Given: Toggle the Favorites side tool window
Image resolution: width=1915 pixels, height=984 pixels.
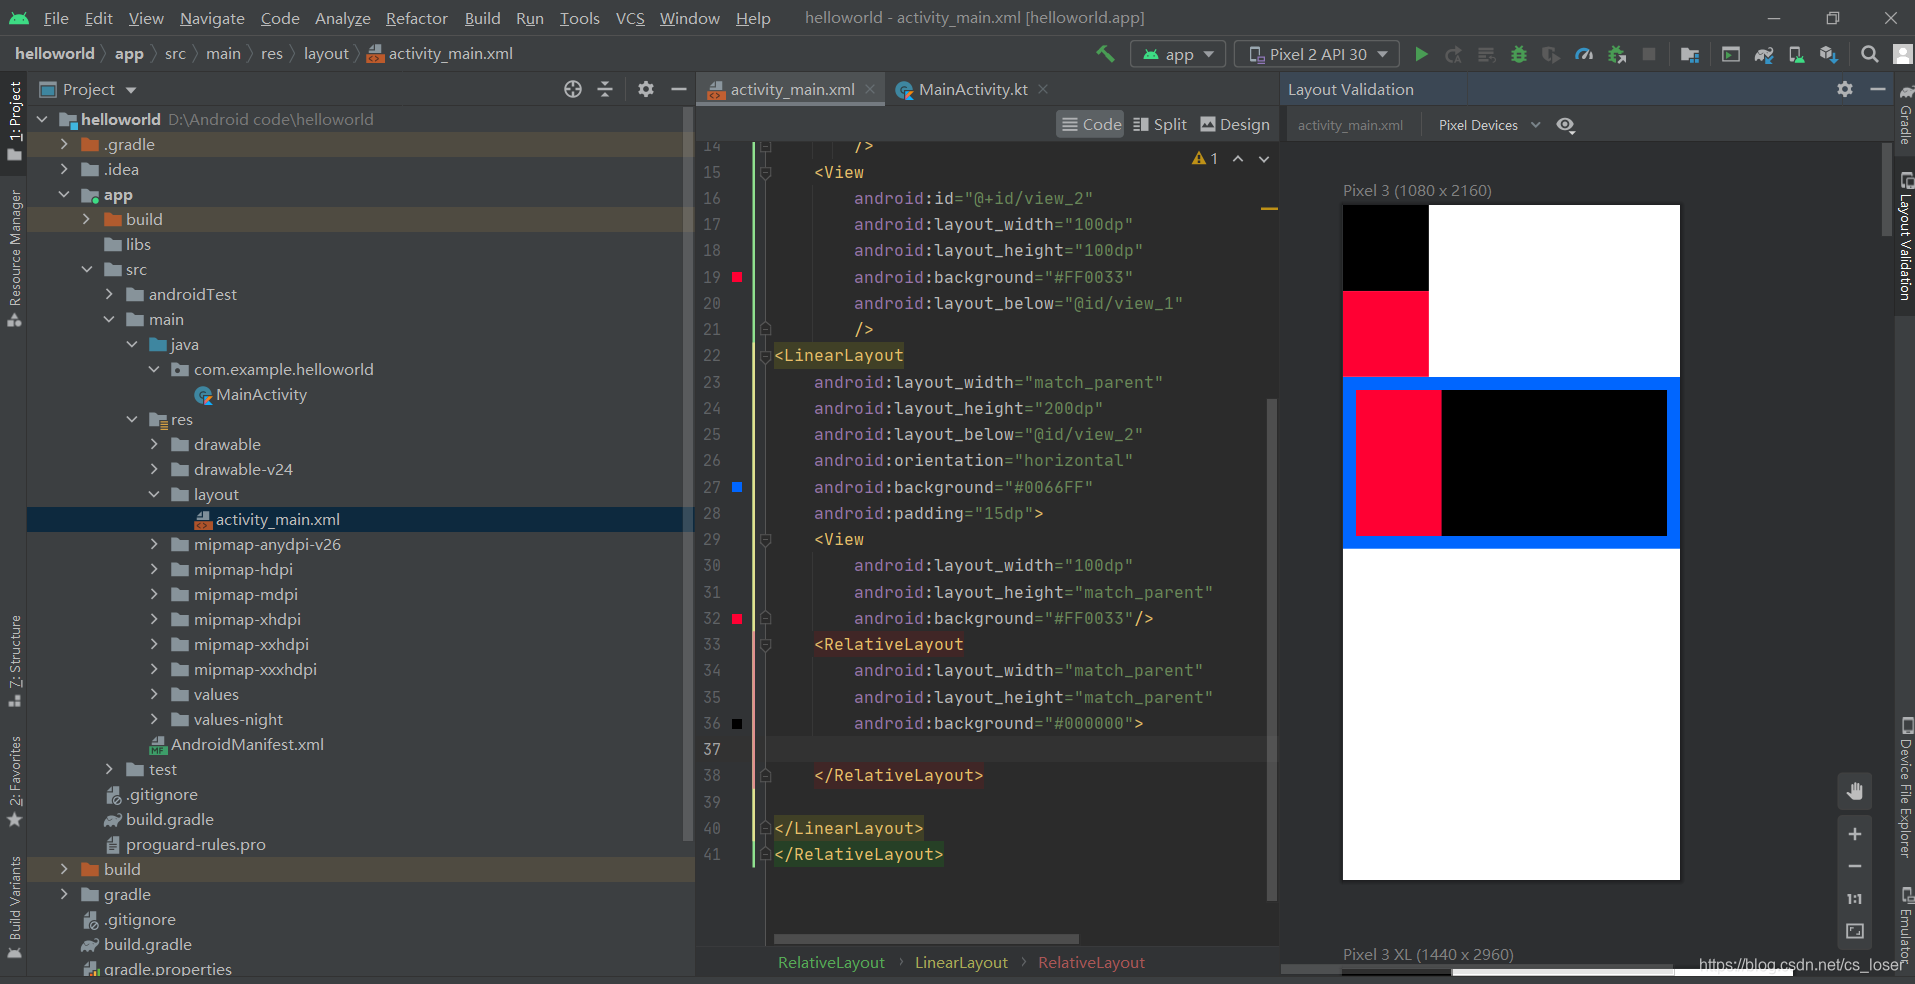Looking at the screenshot, I should click(x=14, y=781).
